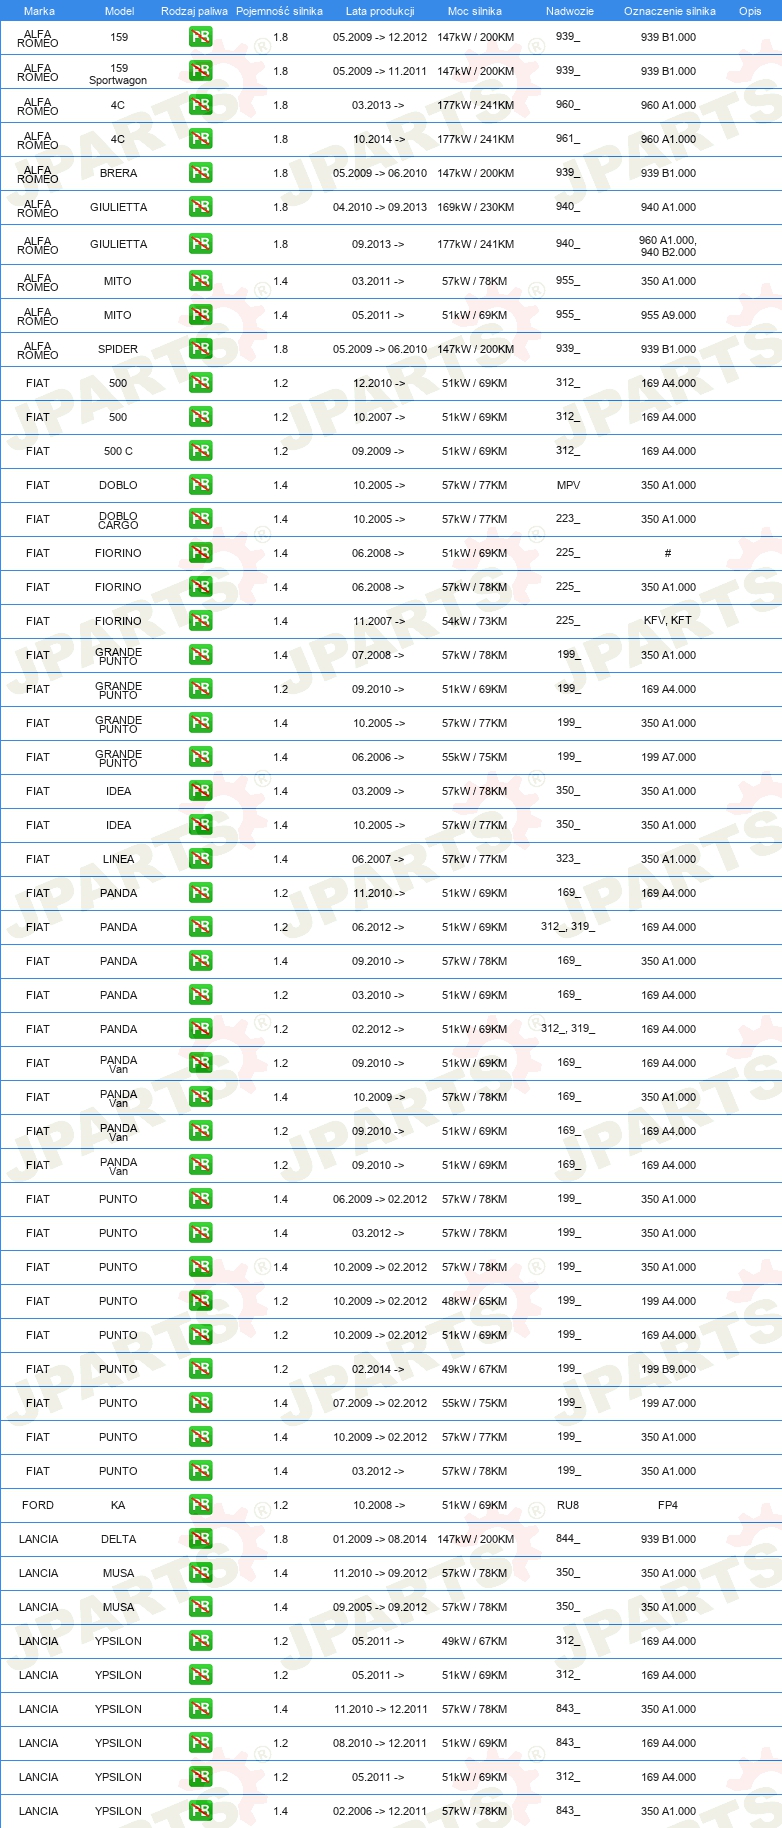
Task: Click petrol fuel icon in SPIDER row
Action: [200, 349]
